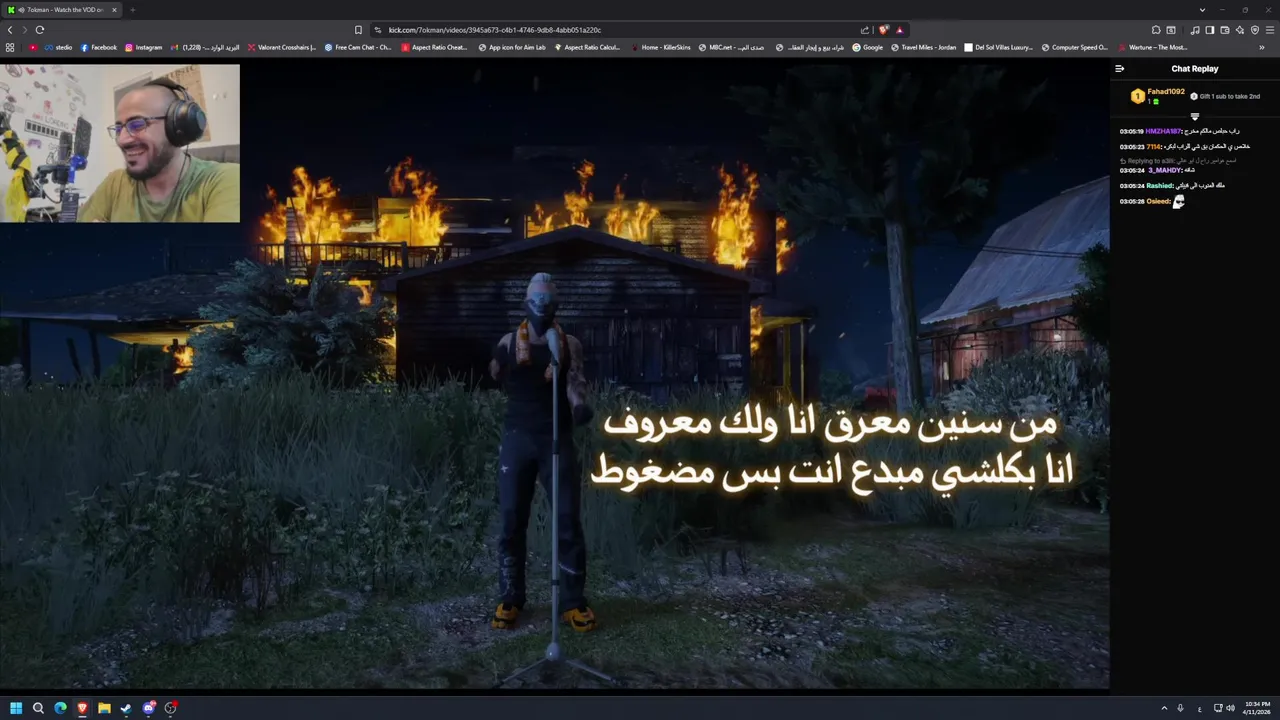Open File Explorer from taskbar

click(x=104, y=708)
